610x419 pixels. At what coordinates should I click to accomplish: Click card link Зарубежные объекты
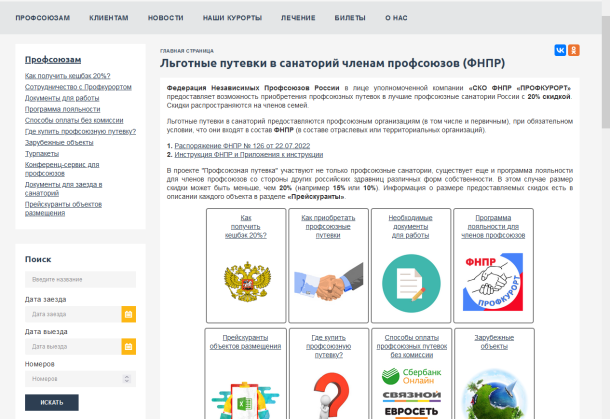(x=494, y=342)
